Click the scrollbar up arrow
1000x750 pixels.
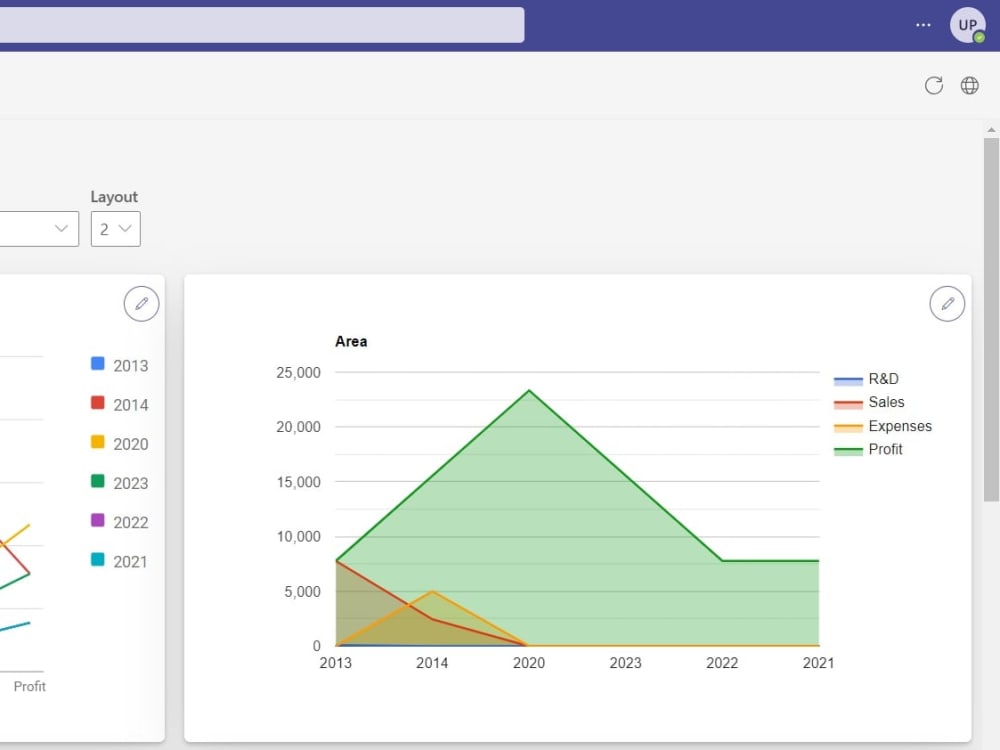pyautogui.click(x=991, y=129)
